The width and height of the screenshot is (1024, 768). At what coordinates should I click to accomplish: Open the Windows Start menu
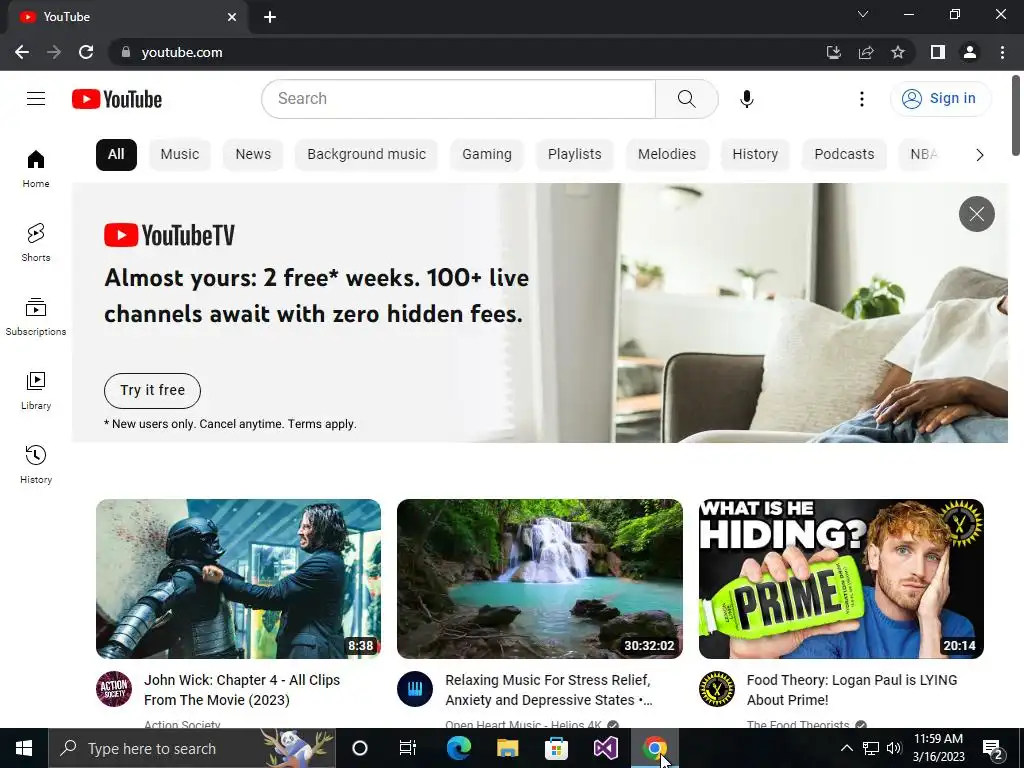click(24, 748)
